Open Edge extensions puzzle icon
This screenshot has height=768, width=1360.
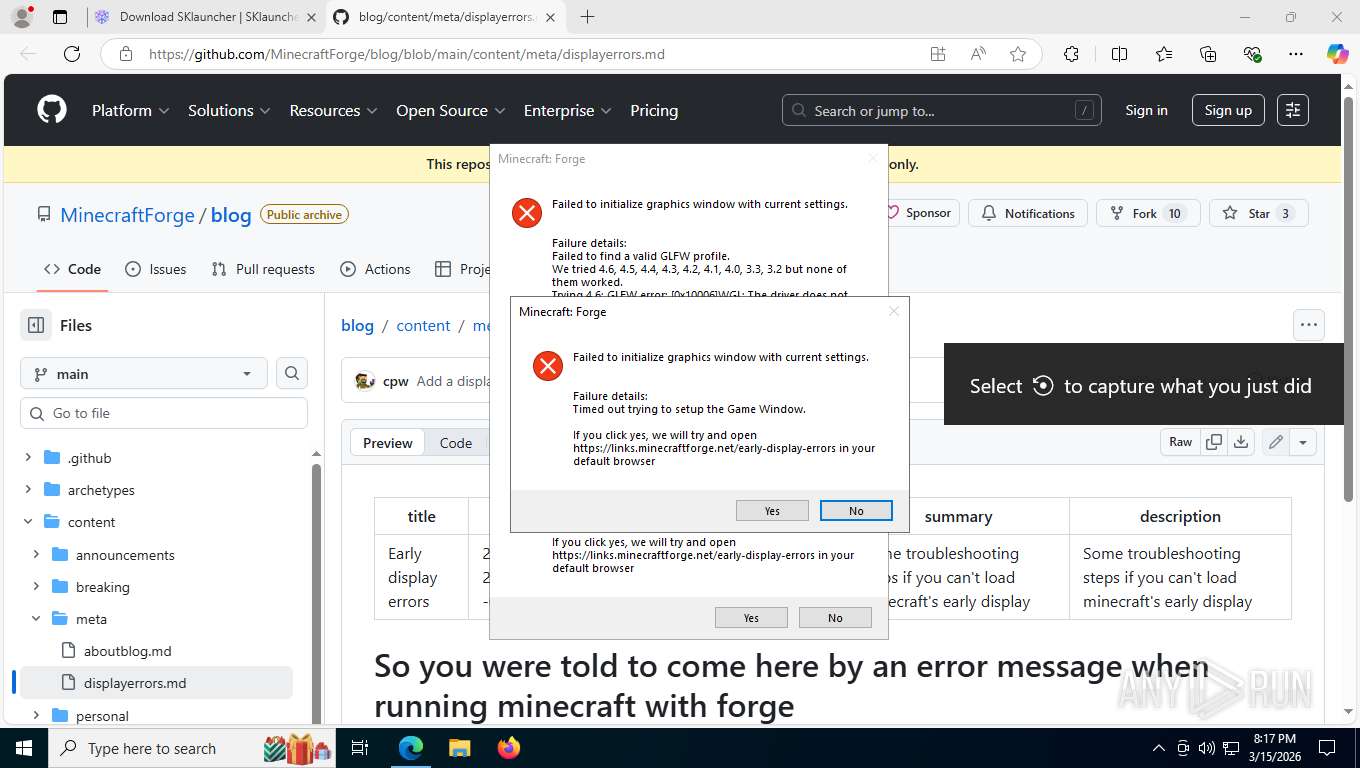pyautogui.click(x=1071, y=54)
